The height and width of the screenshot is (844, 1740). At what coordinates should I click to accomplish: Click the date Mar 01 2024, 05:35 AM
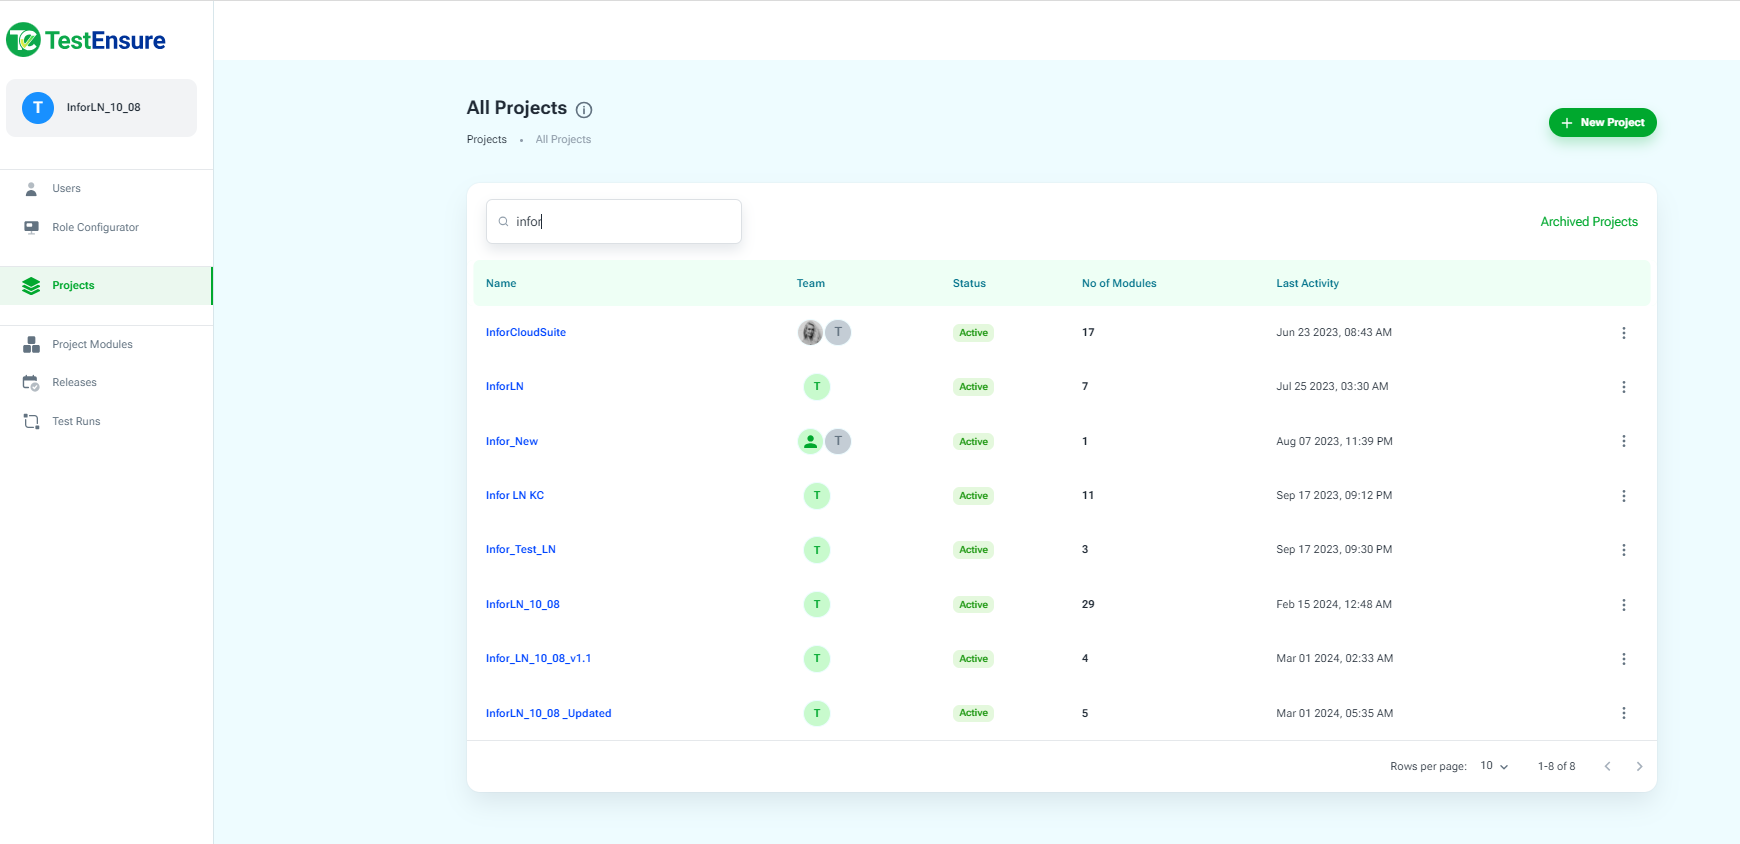click(1335, 713)
